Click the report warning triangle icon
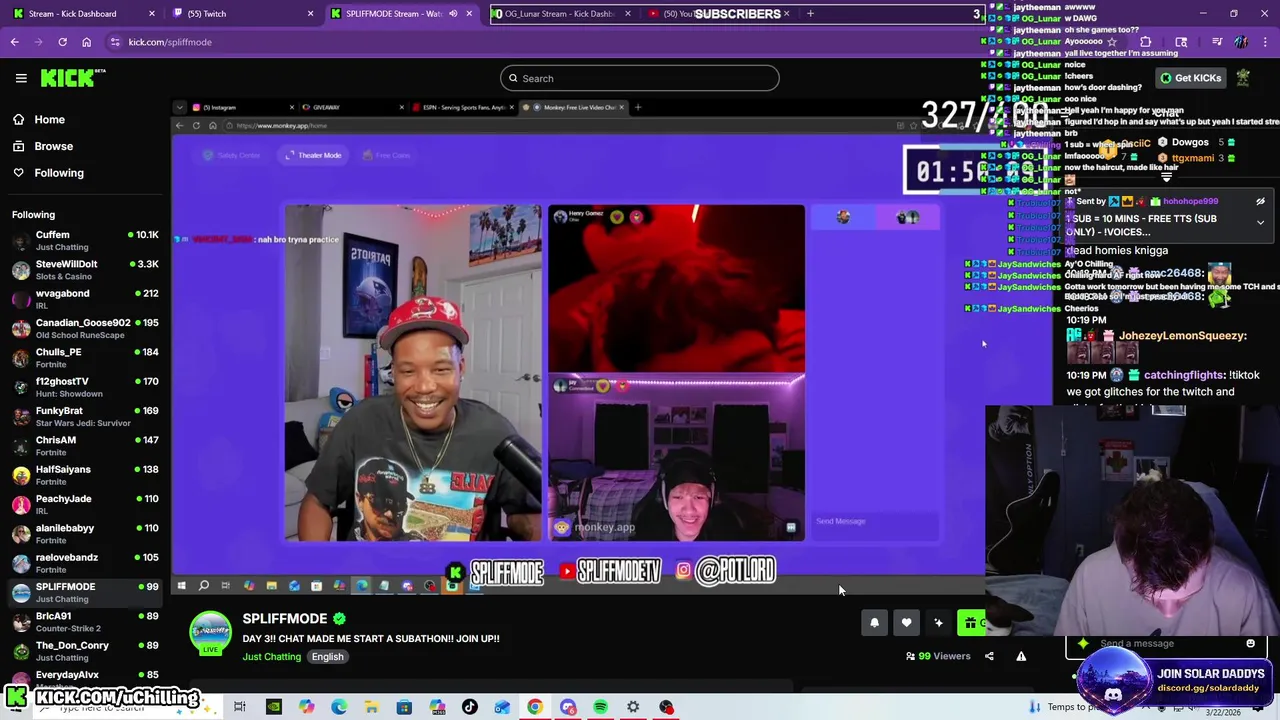 pos(1021,656)
